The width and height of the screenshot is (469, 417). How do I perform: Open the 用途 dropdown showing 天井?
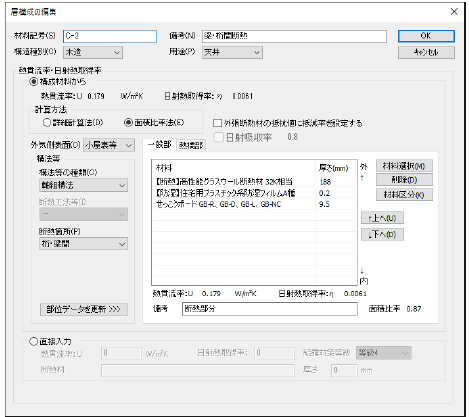[x=232, y=52]
